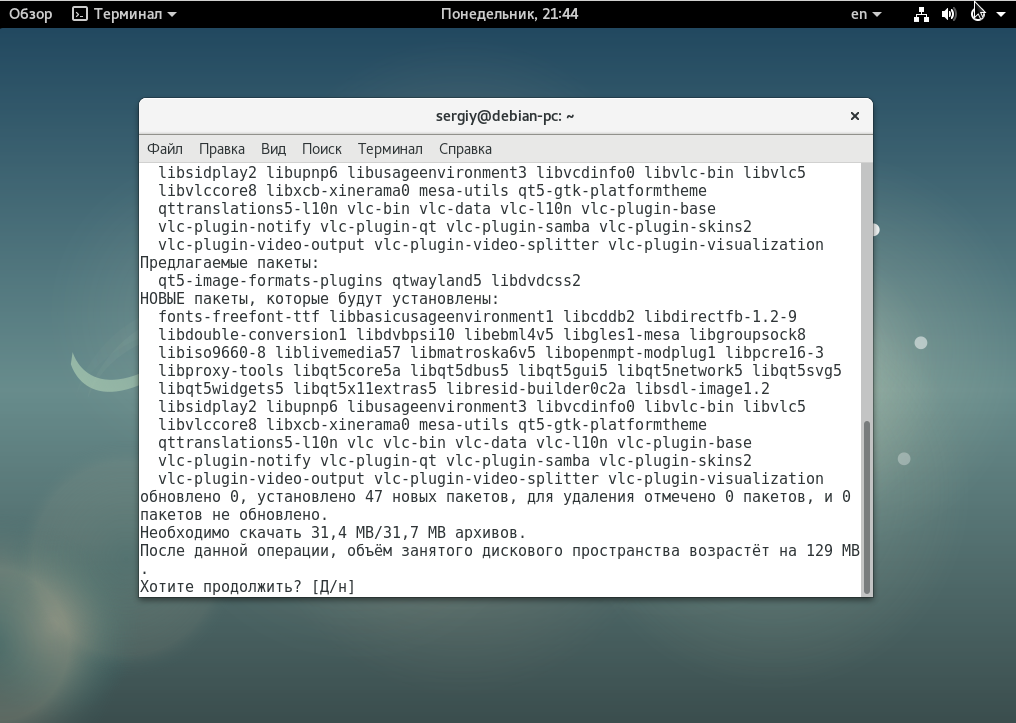The height and width of the screenshot is (723, 1016).
Task: Click the volume speaker icon
Action: tap(949, 14)
